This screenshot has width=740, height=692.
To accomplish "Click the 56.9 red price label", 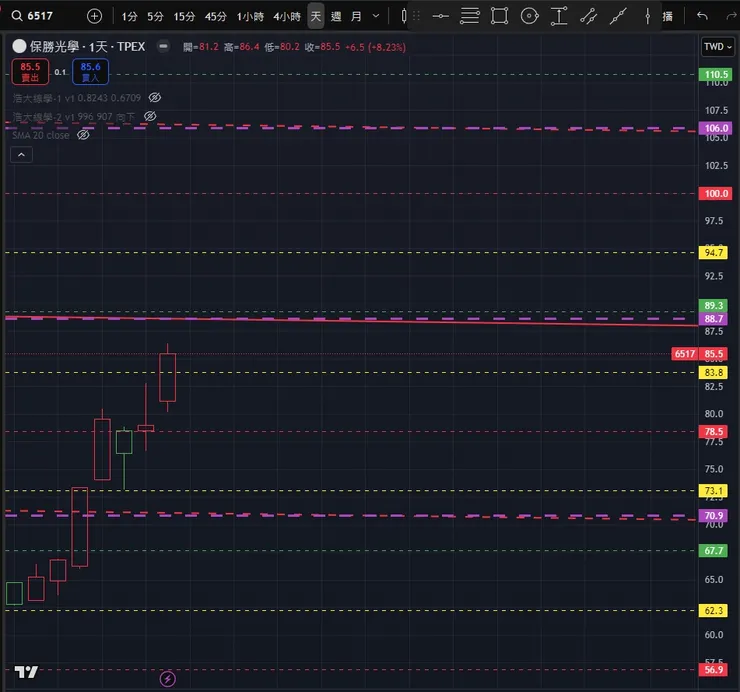I will click(x=713, y=669).
